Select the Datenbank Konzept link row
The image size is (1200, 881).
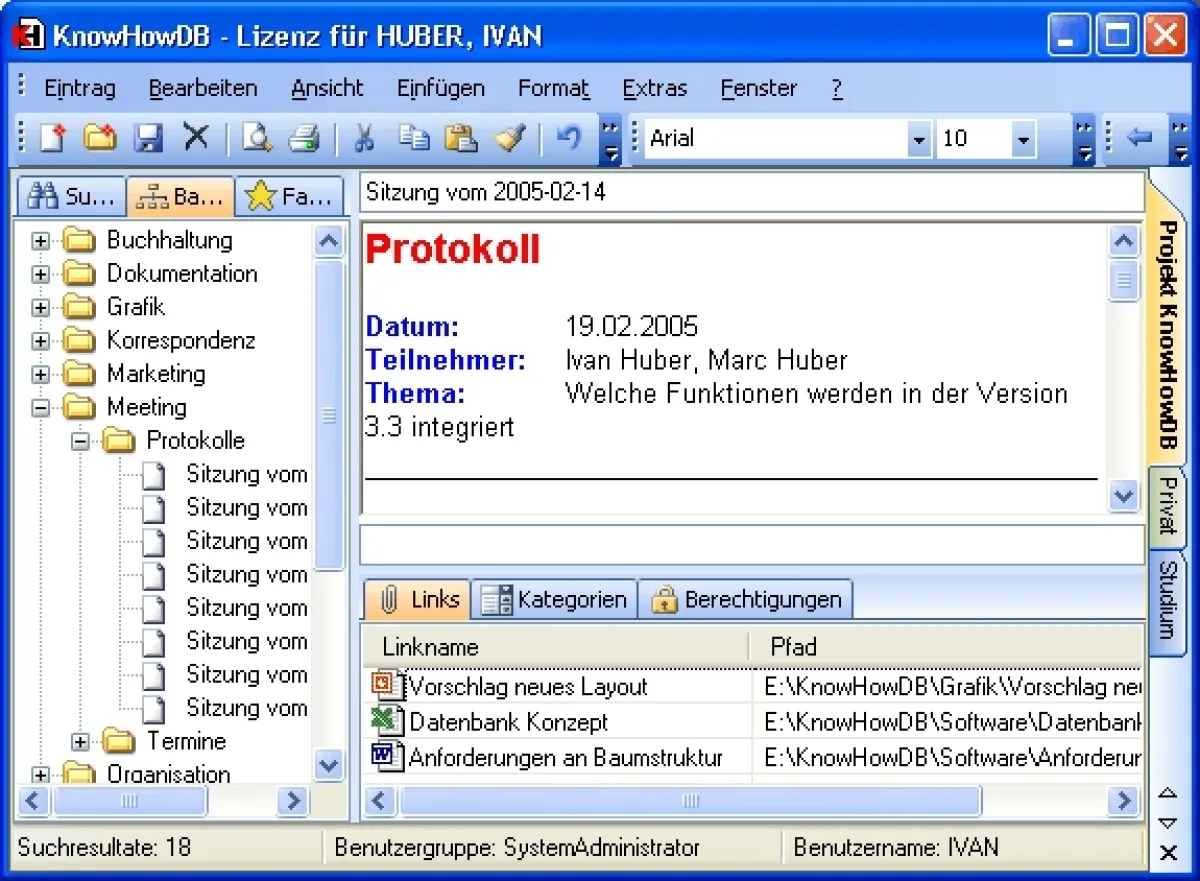coord(508,722)
